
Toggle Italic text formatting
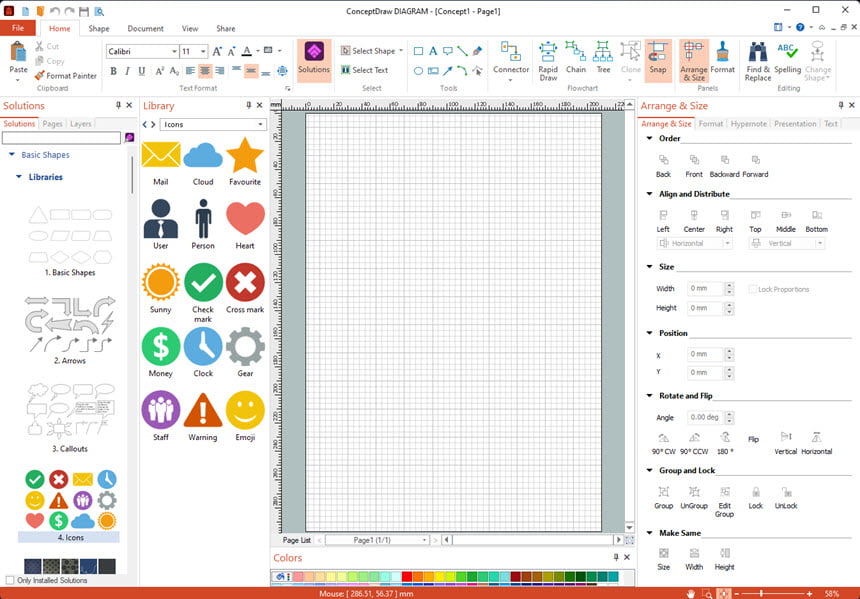[127, 71]
